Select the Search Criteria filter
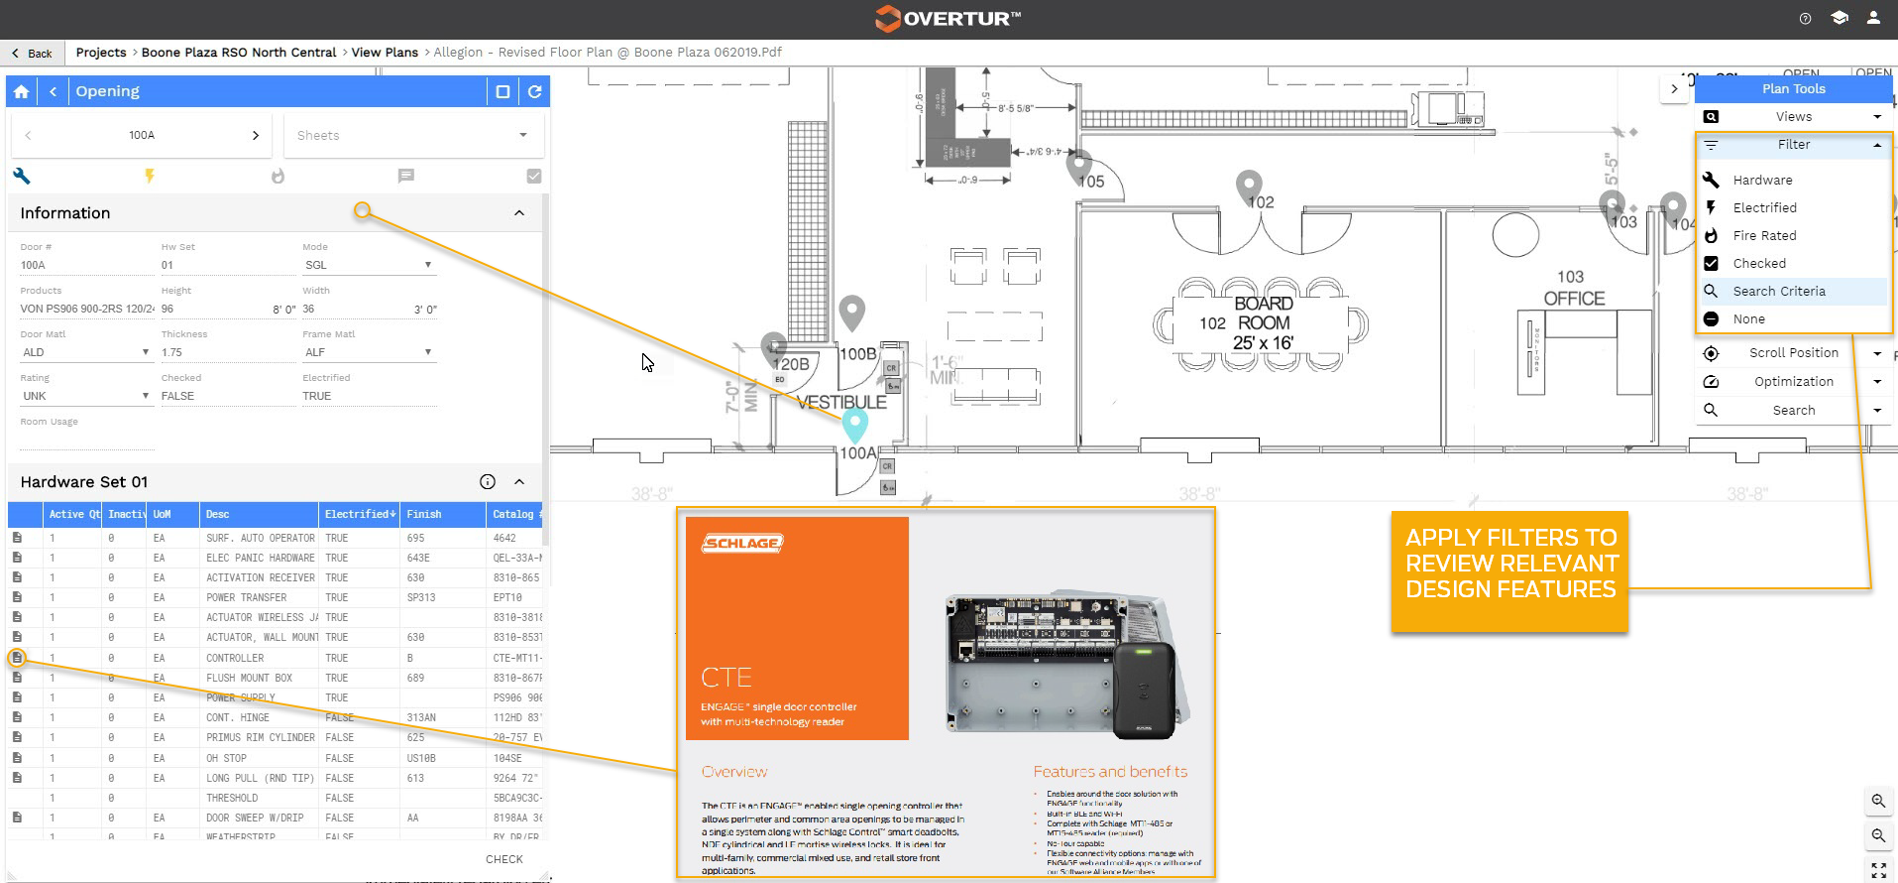This screenshot has height=883, width=1898. (x=1794, y=291)
